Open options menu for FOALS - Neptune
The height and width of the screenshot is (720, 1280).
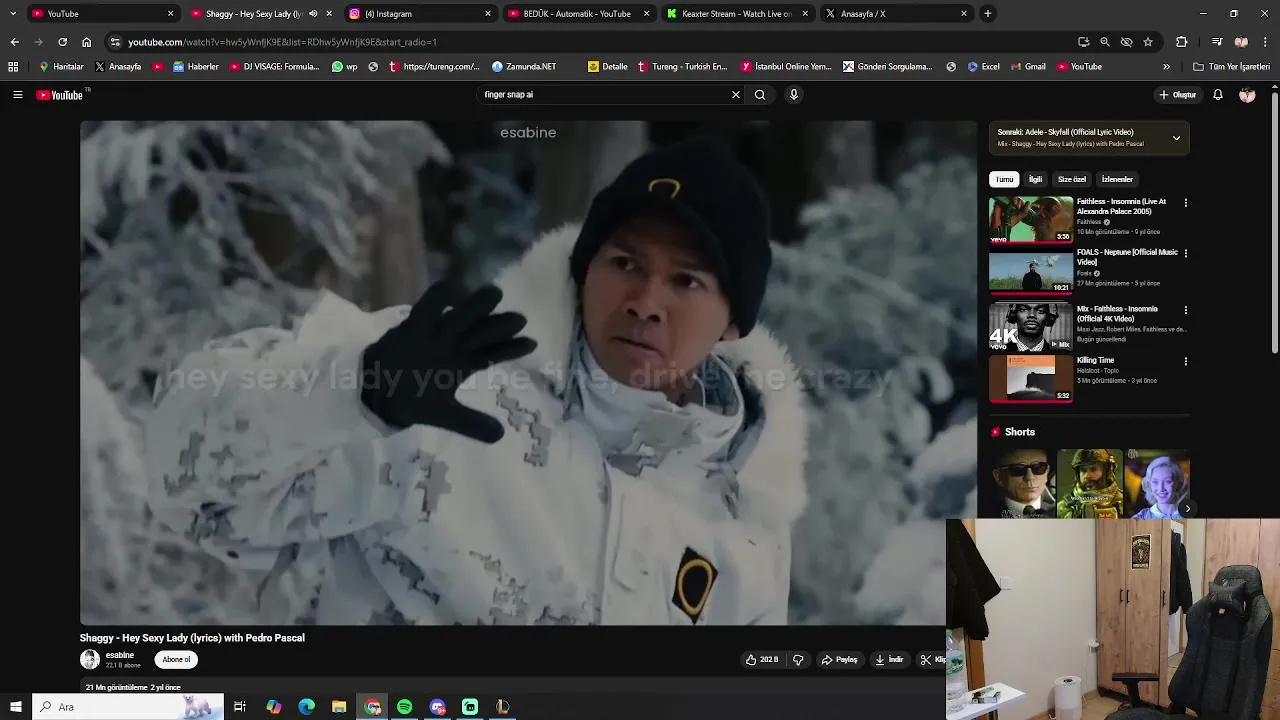tap(1186, 254)
